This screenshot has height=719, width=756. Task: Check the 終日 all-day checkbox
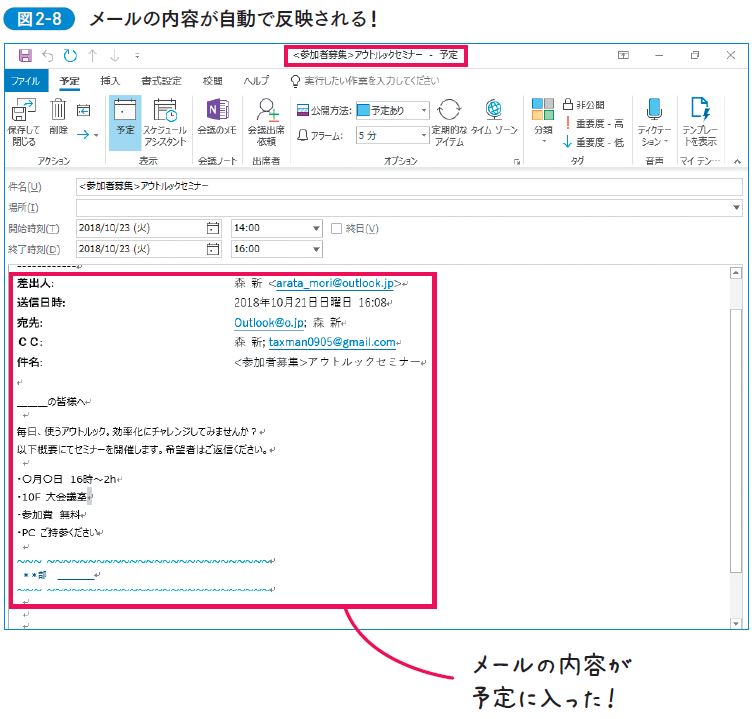pos(336,228)
